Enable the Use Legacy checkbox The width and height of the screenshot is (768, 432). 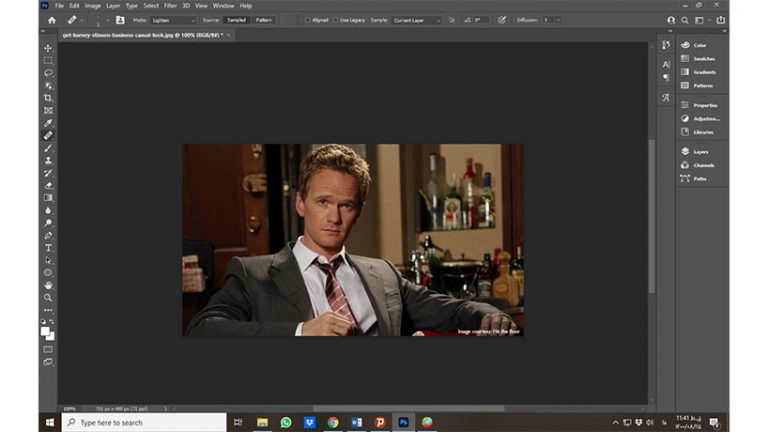point(336,20)
